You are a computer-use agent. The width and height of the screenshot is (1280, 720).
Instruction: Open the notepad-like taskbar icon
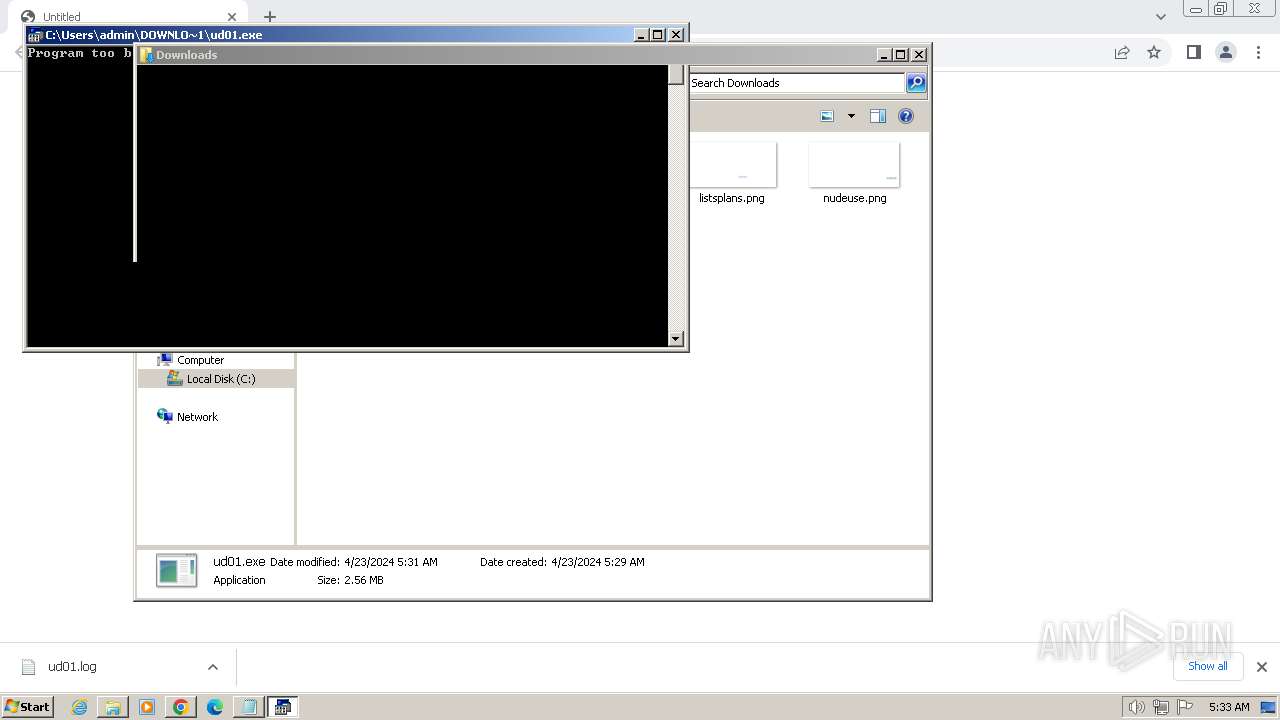coord(248,707)
